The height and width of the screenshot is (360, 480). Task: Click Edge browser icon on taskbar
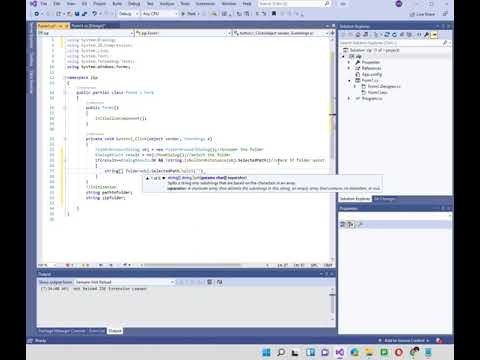[x=354, y=352]
